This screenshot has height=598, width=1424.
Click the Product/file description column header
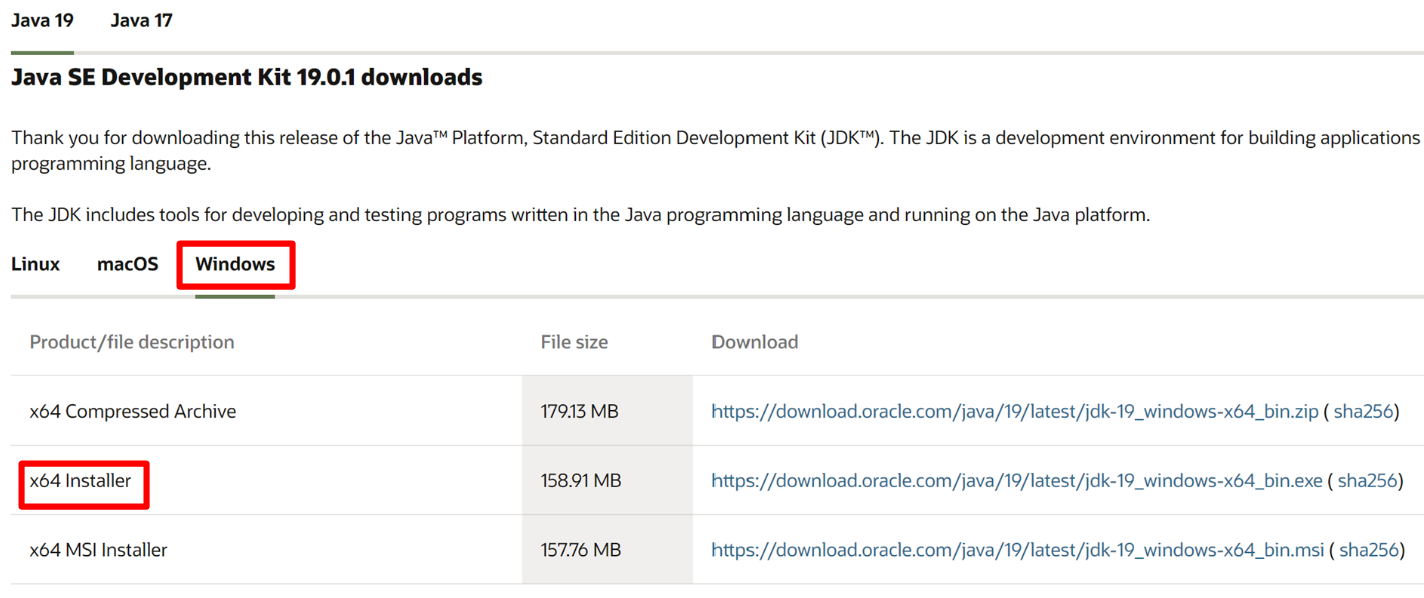click(x=132, y=342)
